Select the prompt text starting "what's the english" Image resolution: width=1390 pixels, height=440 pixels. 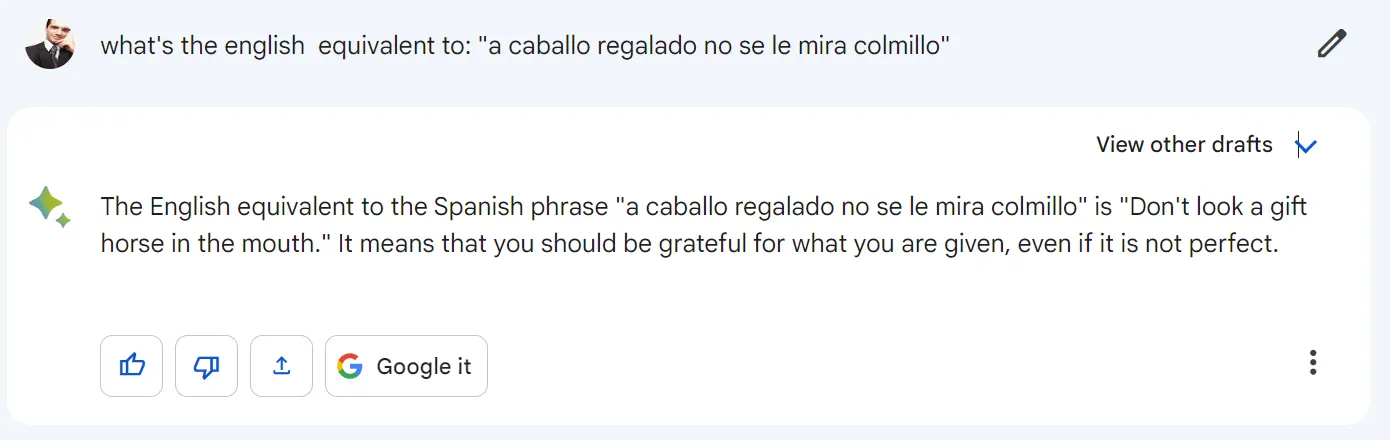(x=524, y=46)
